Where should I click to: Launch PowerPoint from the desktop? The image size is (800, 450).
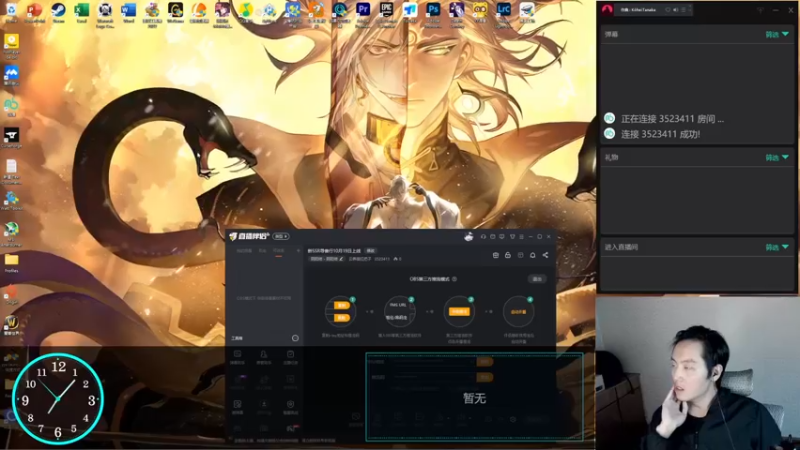[34, 11]
